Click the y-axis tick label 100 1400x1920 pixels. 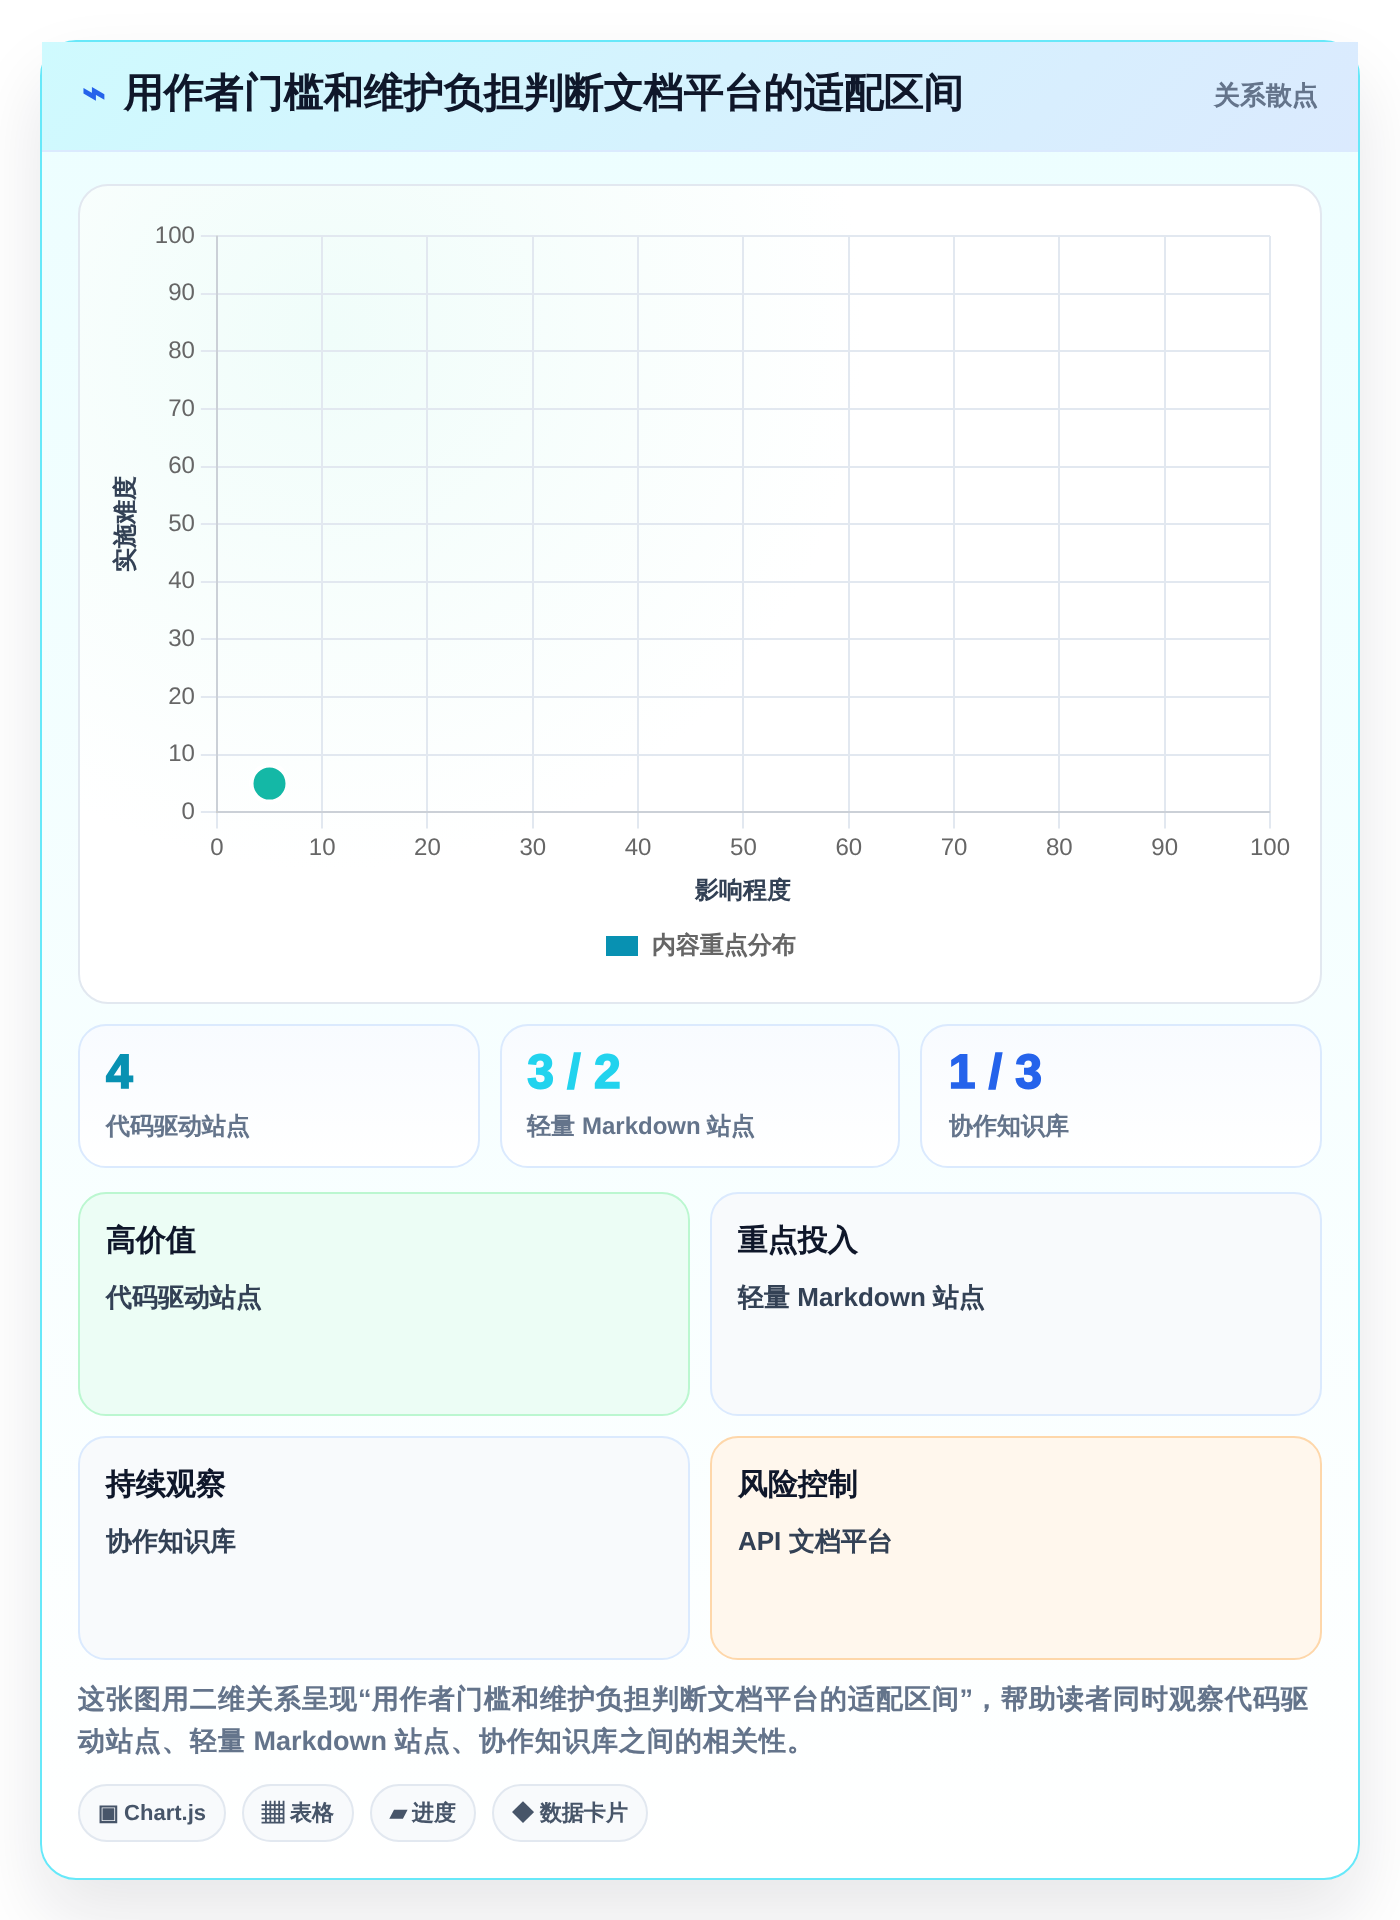point(175,236)
